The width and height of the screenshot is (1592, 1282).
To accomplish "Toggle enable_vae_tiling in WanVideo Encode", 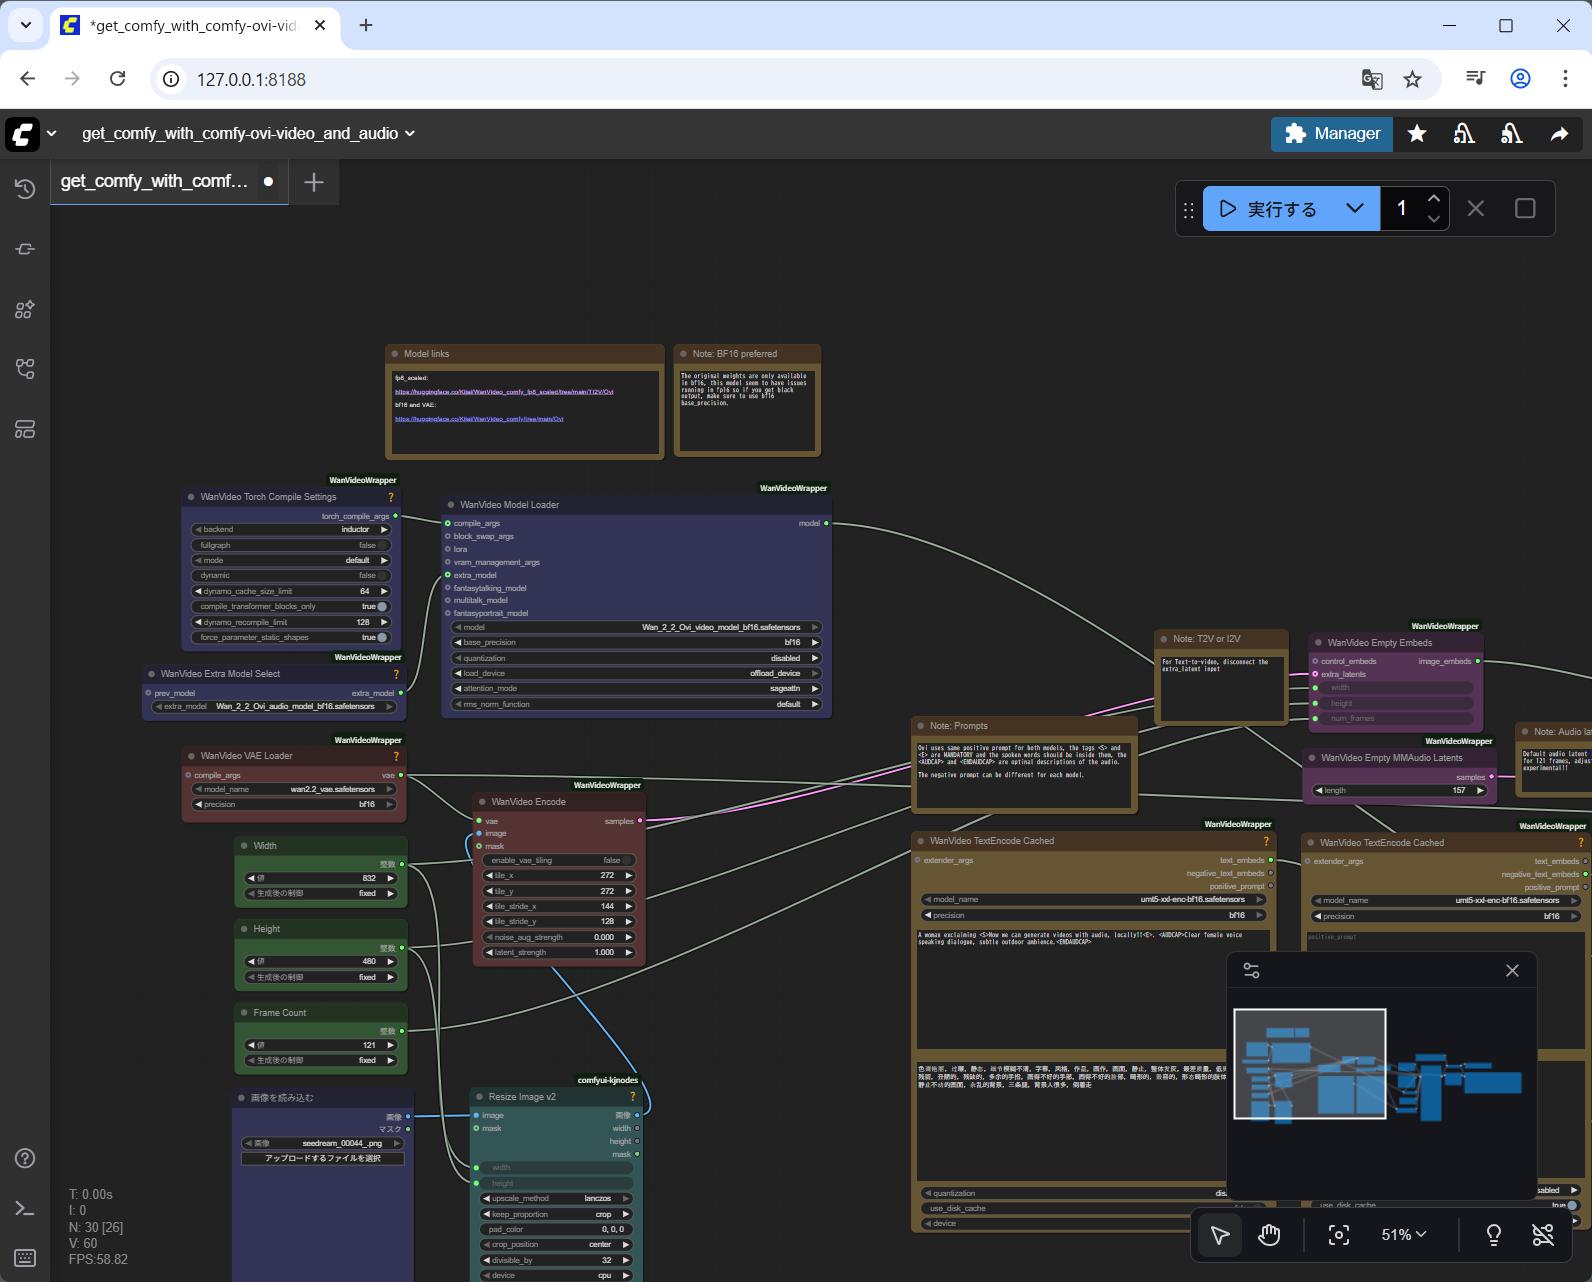I will point(626,860).
